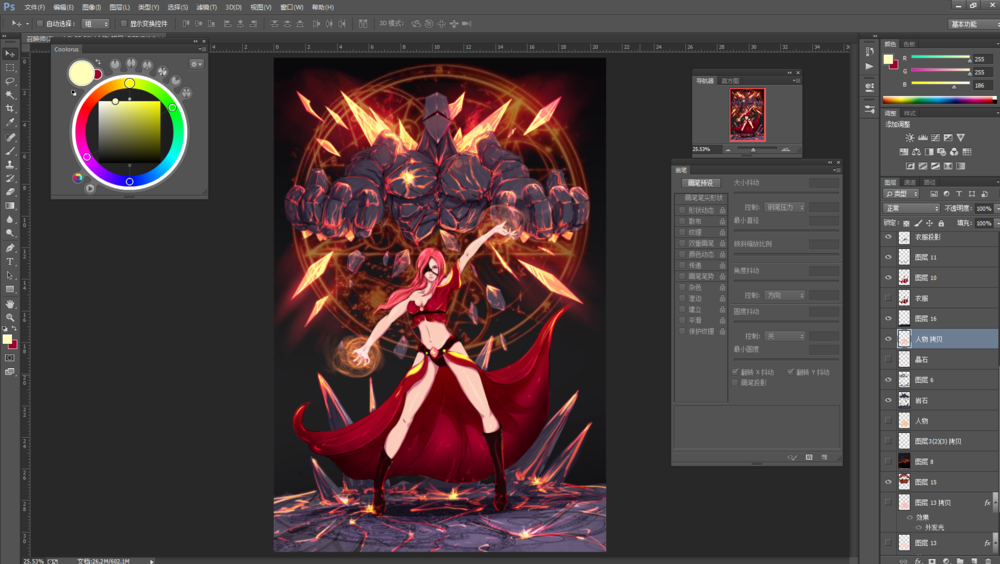Select the Horizontal Type tool
The image size is (1000, 564).
10,261
